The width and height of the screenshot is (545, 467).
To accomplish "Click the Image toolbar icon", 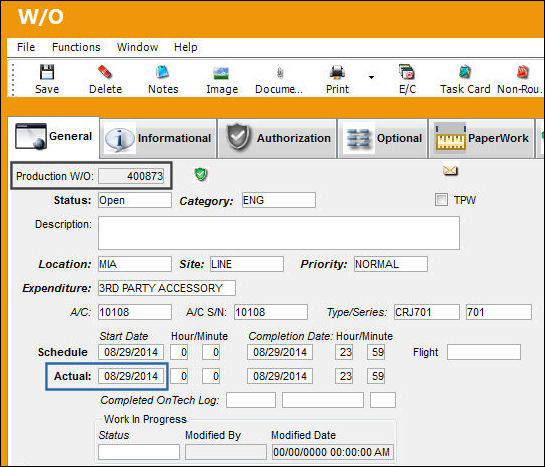I will point(221,73).
